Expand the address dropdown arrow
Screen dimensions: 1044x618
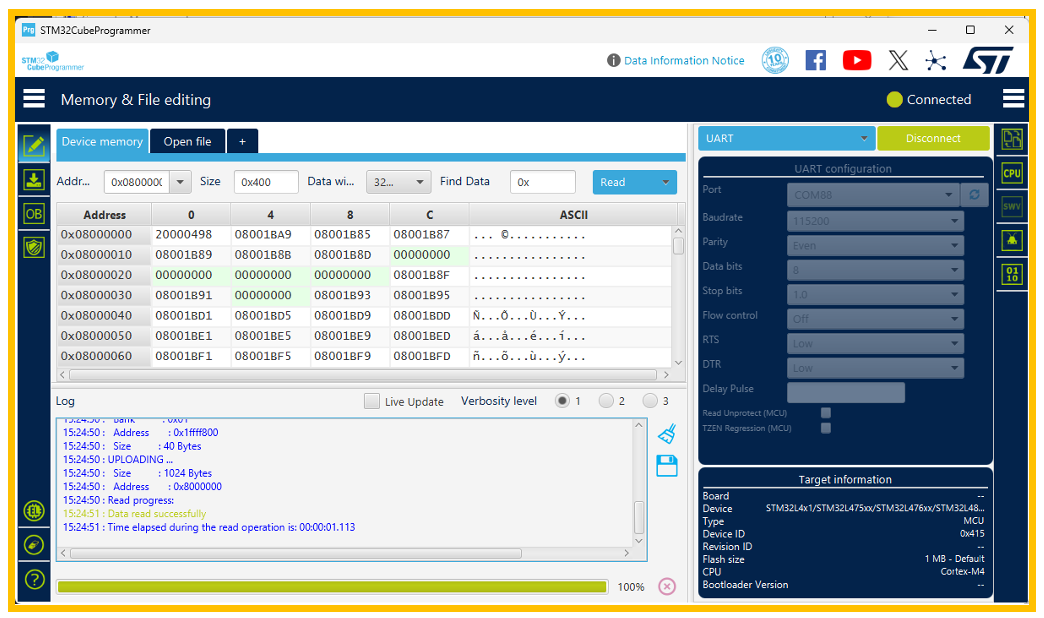(x=180, y=182)
